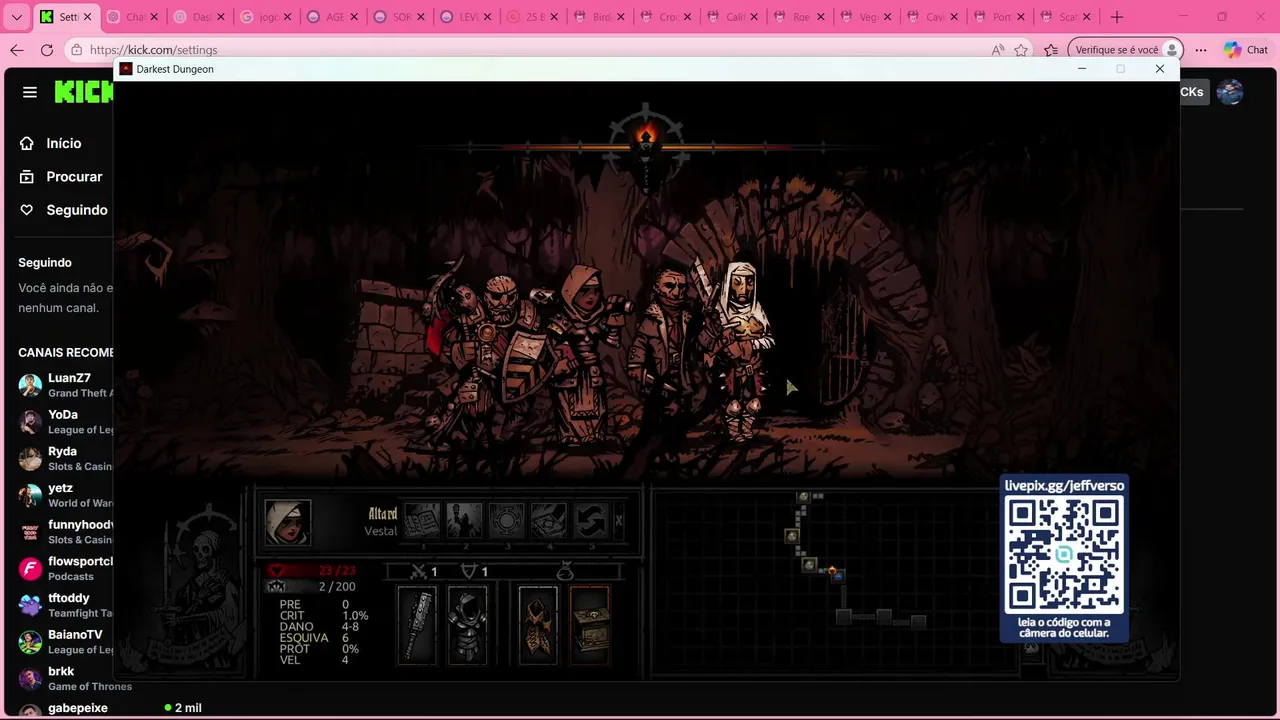Click the read aloud icon in address bar
Screen dimensions: 1280x720
997,50
